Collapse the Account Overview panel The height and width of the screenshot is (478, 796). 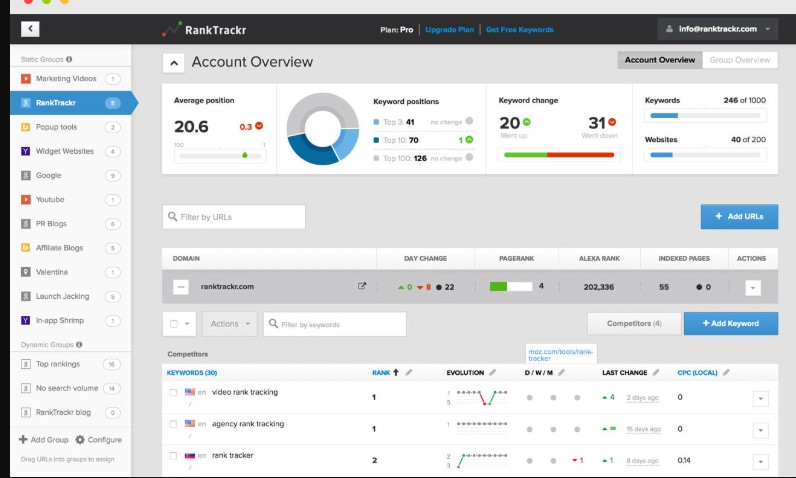[173, 63]
